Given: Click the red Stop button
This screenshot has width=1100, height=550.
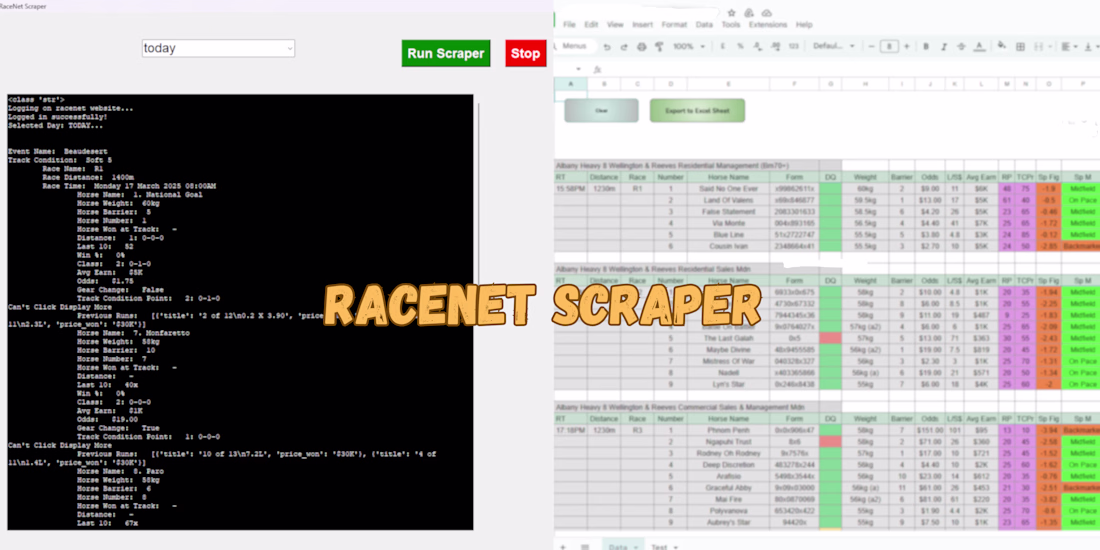Looking at the screenshot, I should 525,53.
